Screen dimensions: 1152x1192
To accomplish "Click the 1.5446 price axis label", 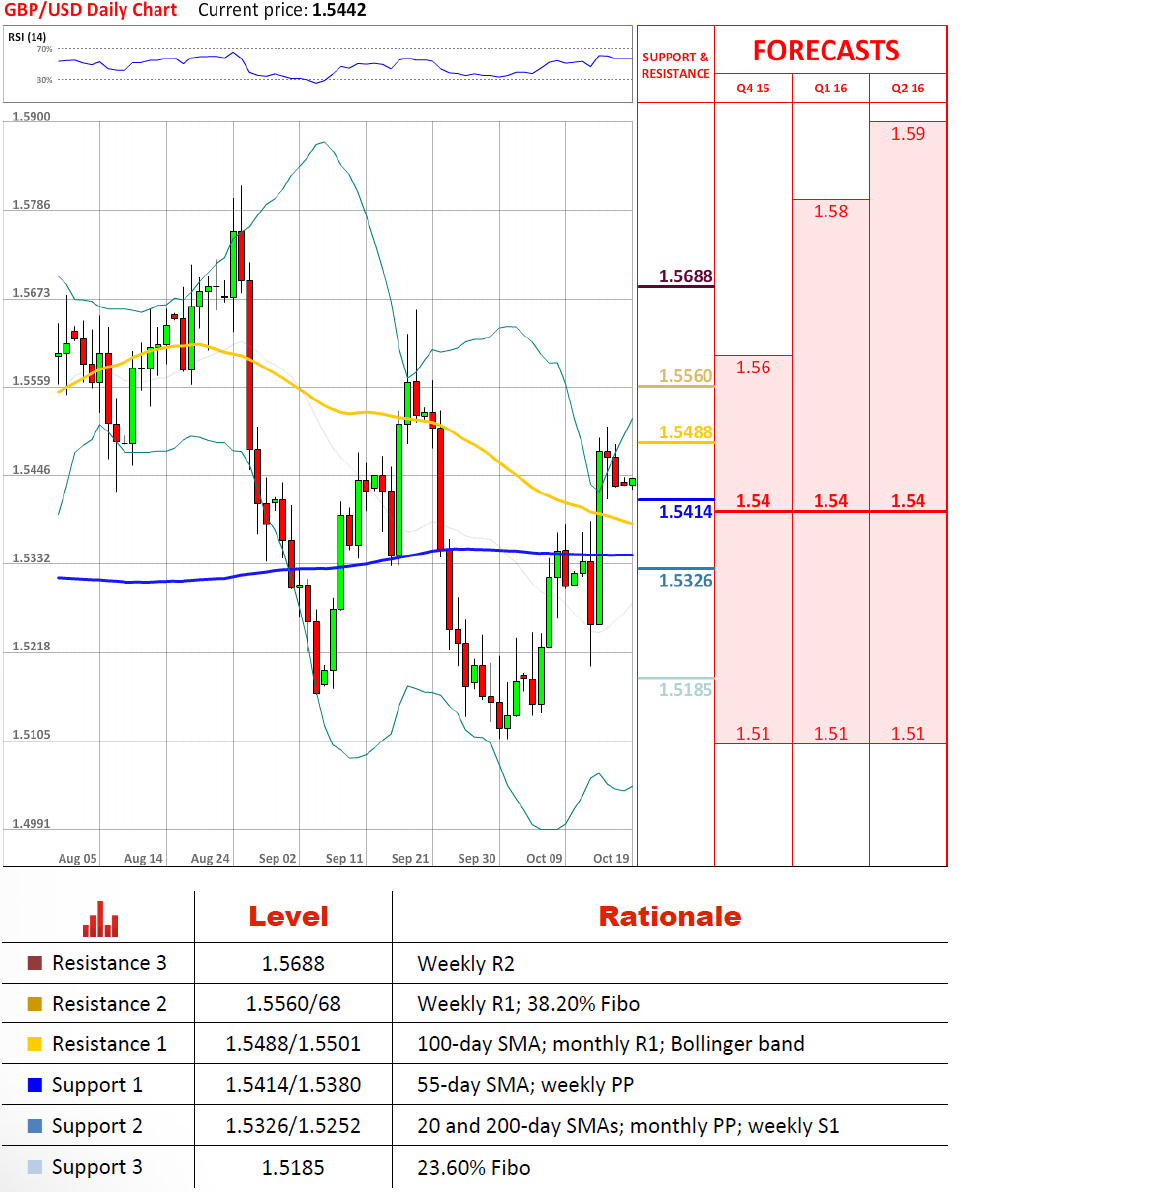I will (x=31, y=470).
